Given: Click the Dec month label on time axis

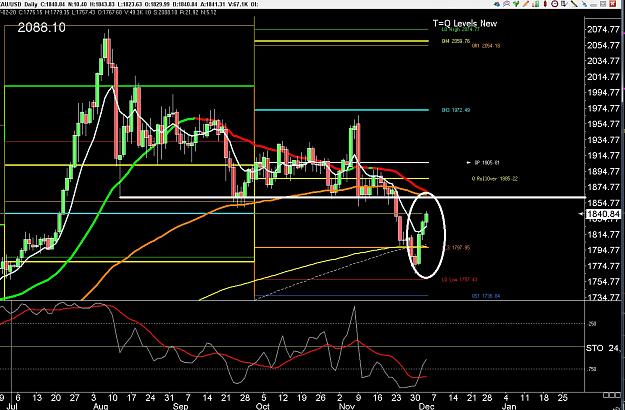Looking at the screenshot, I should 426,406.
